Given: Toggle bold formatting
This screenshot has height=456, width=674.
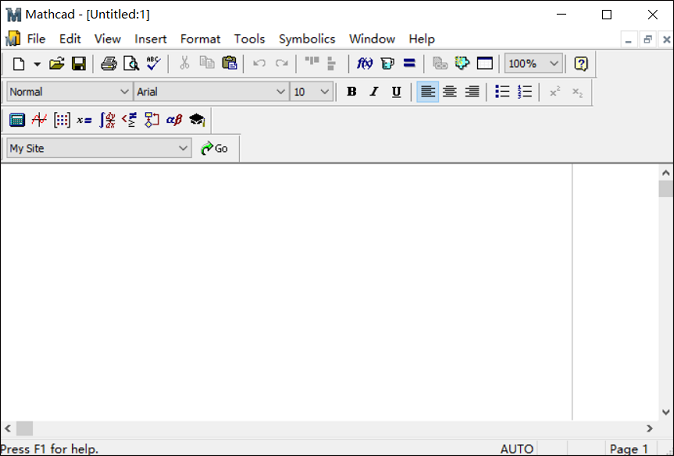Looking at the screenshot, I should (x=352, y=92).
